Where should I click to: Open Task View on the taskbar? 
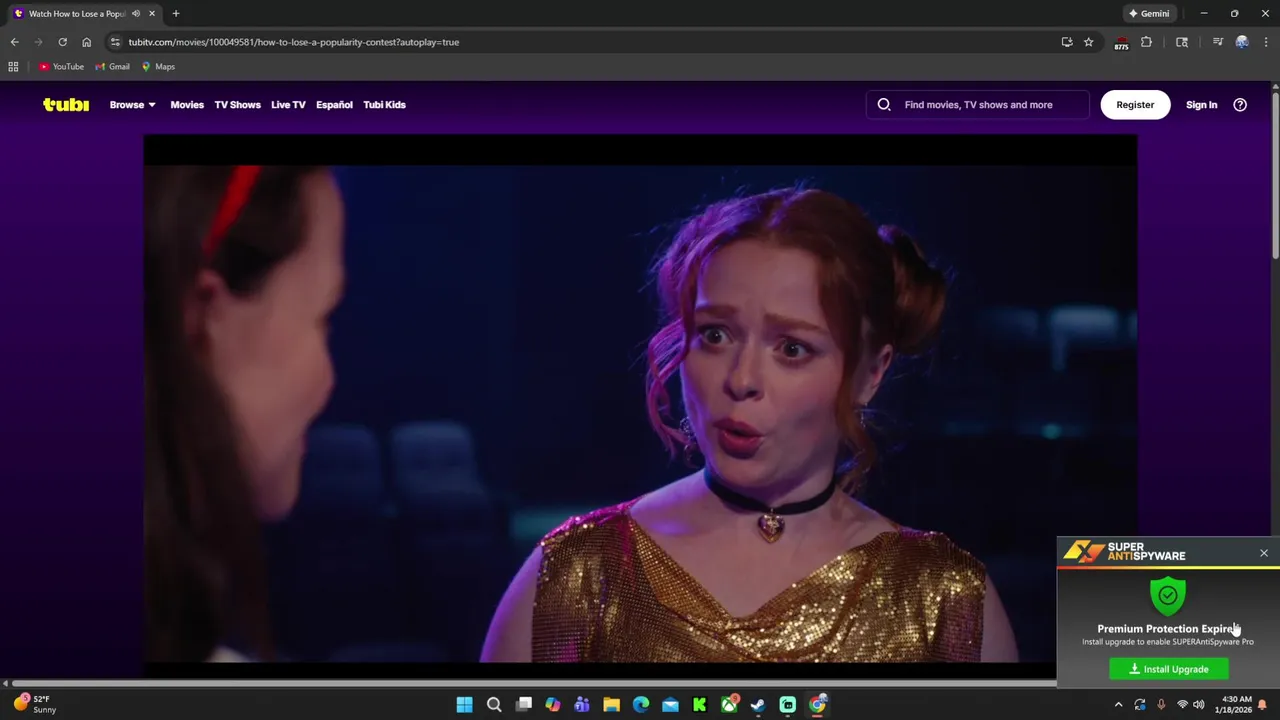click(523, 705)
